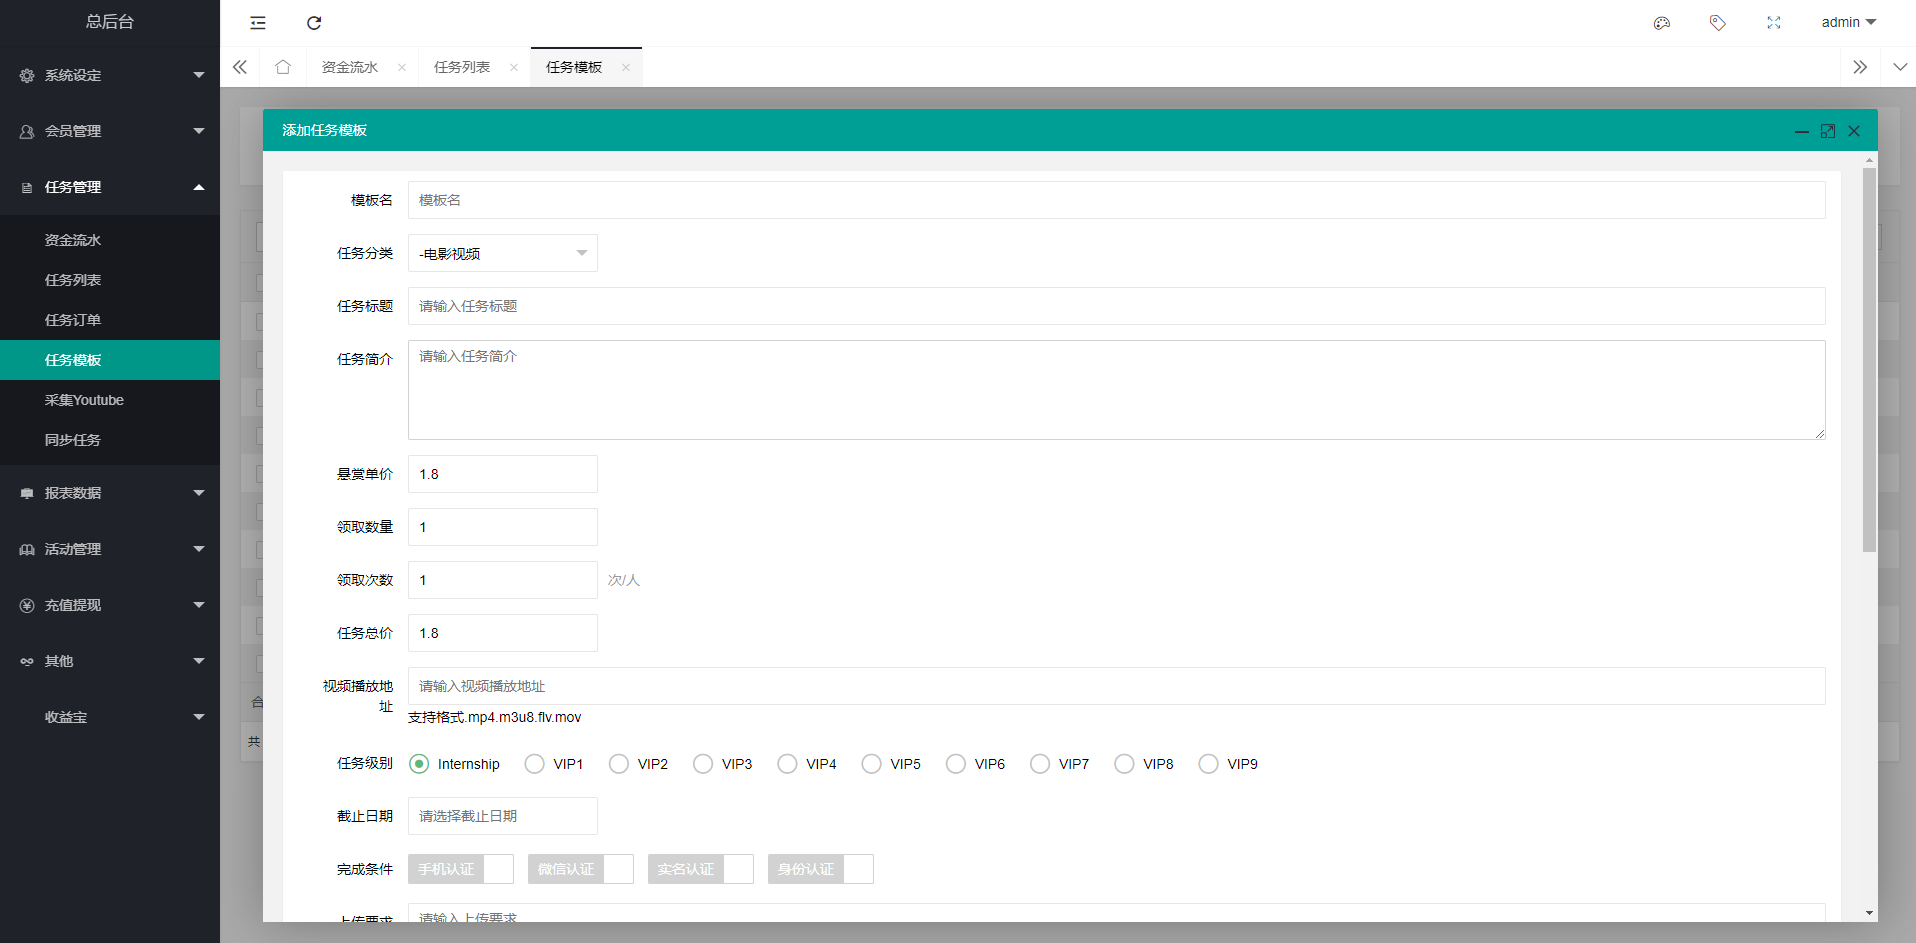
Task: Select the VIP5 radio button
Action: pos(872,764)
